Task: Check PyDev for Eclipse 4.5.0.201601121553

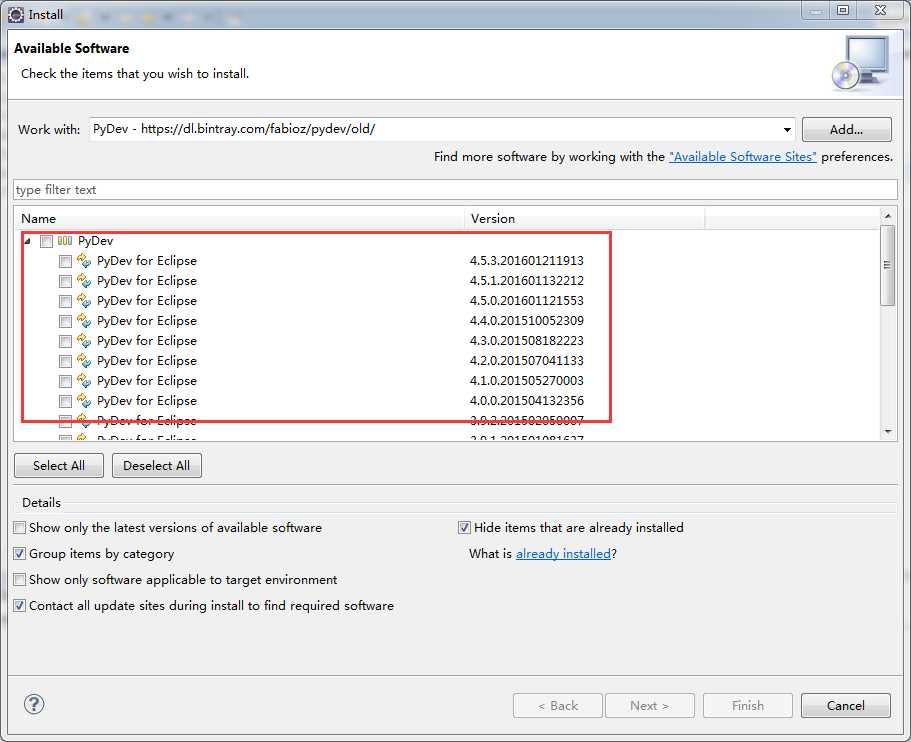Action: tap(65, 302)
